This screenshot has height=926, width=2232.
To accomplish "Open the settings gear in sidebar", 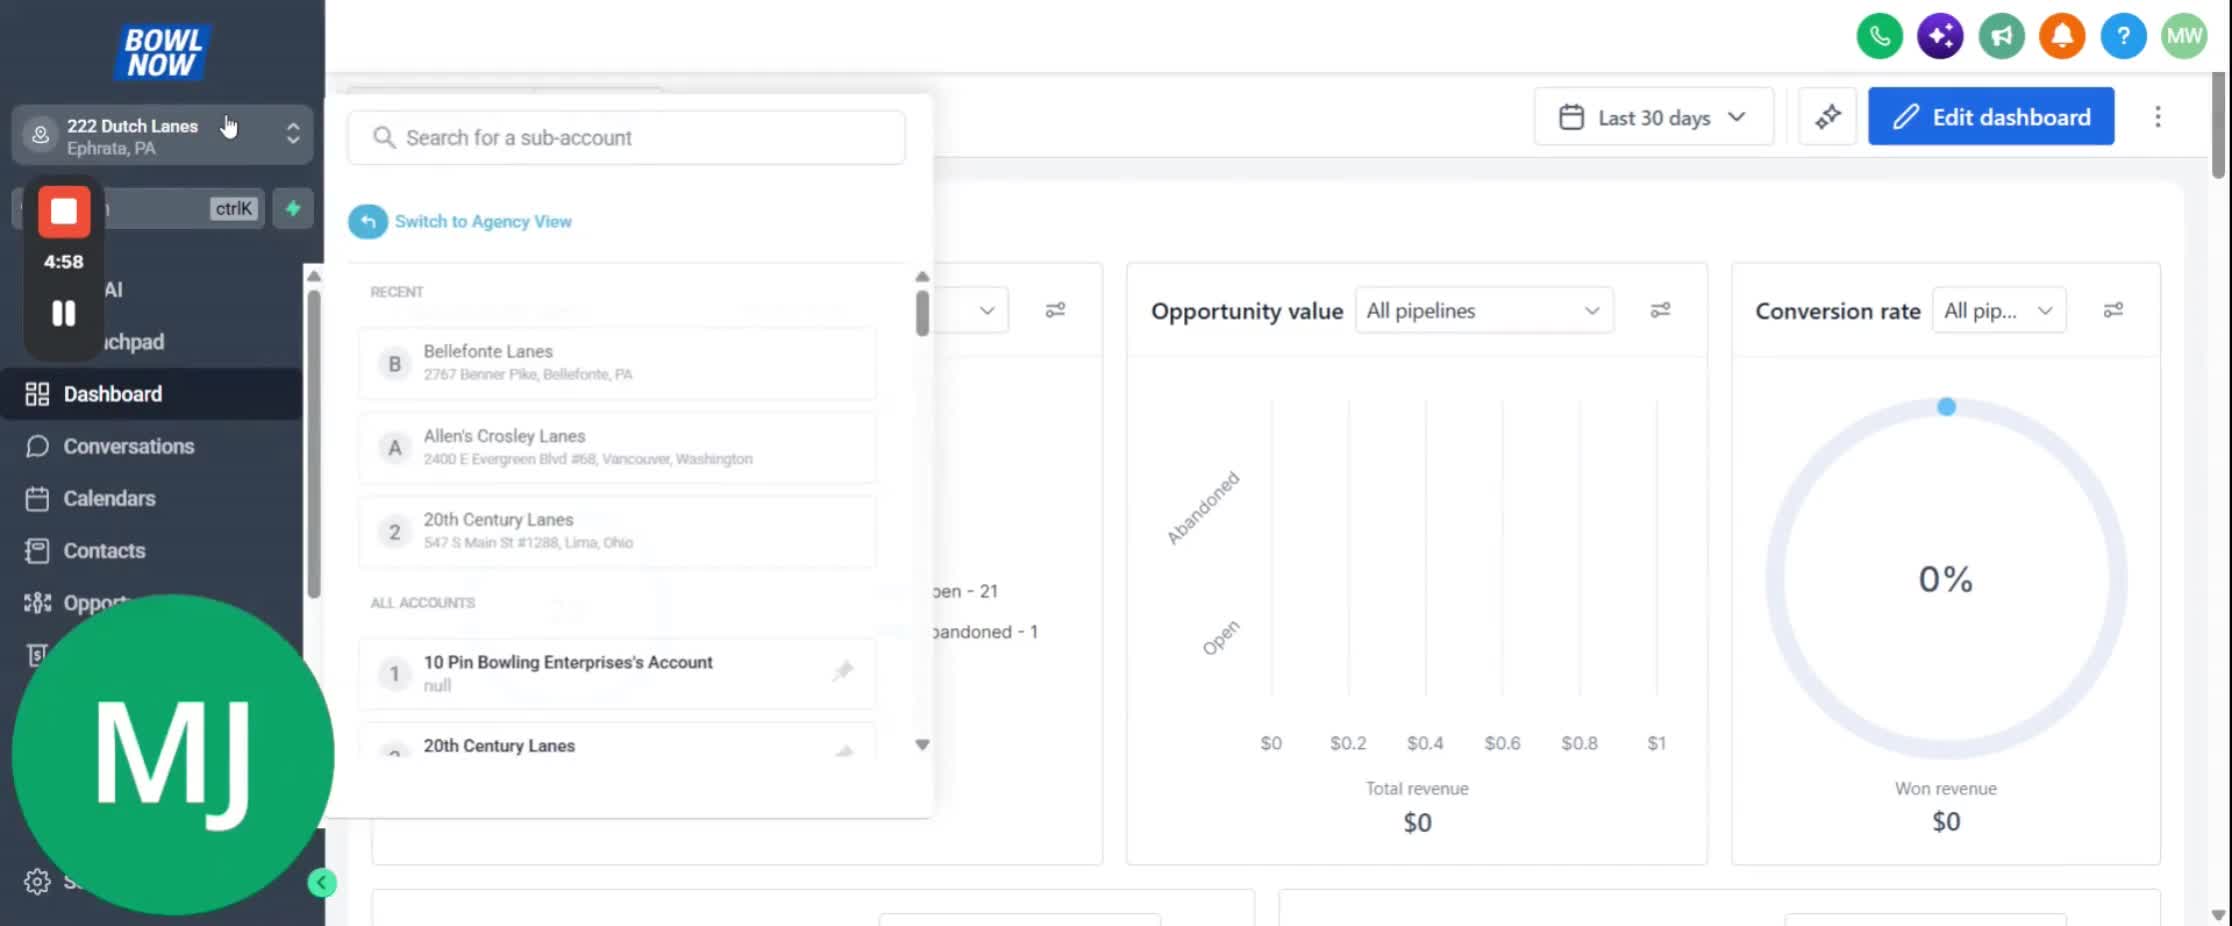I will coord(37,882).
